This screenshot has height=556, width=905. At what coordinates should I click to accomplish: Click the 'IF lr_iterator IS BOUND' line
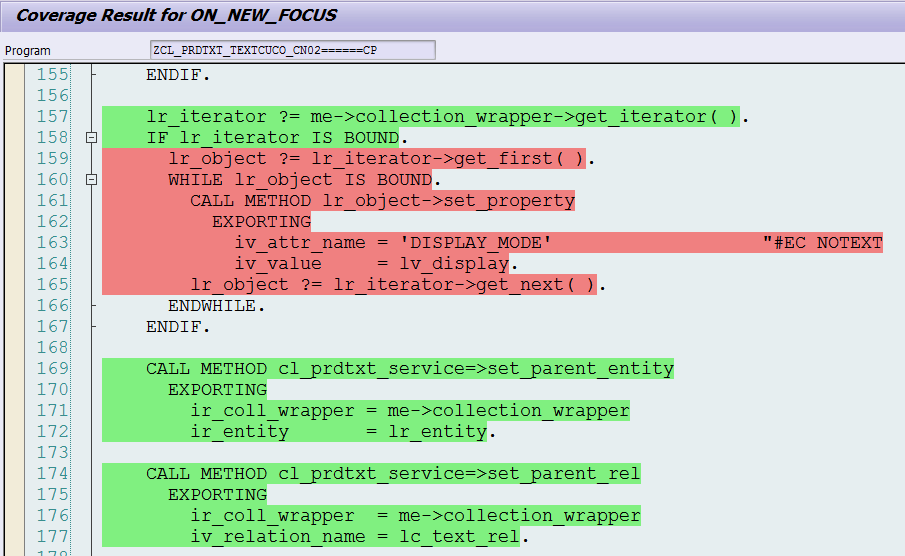point(277,137)
